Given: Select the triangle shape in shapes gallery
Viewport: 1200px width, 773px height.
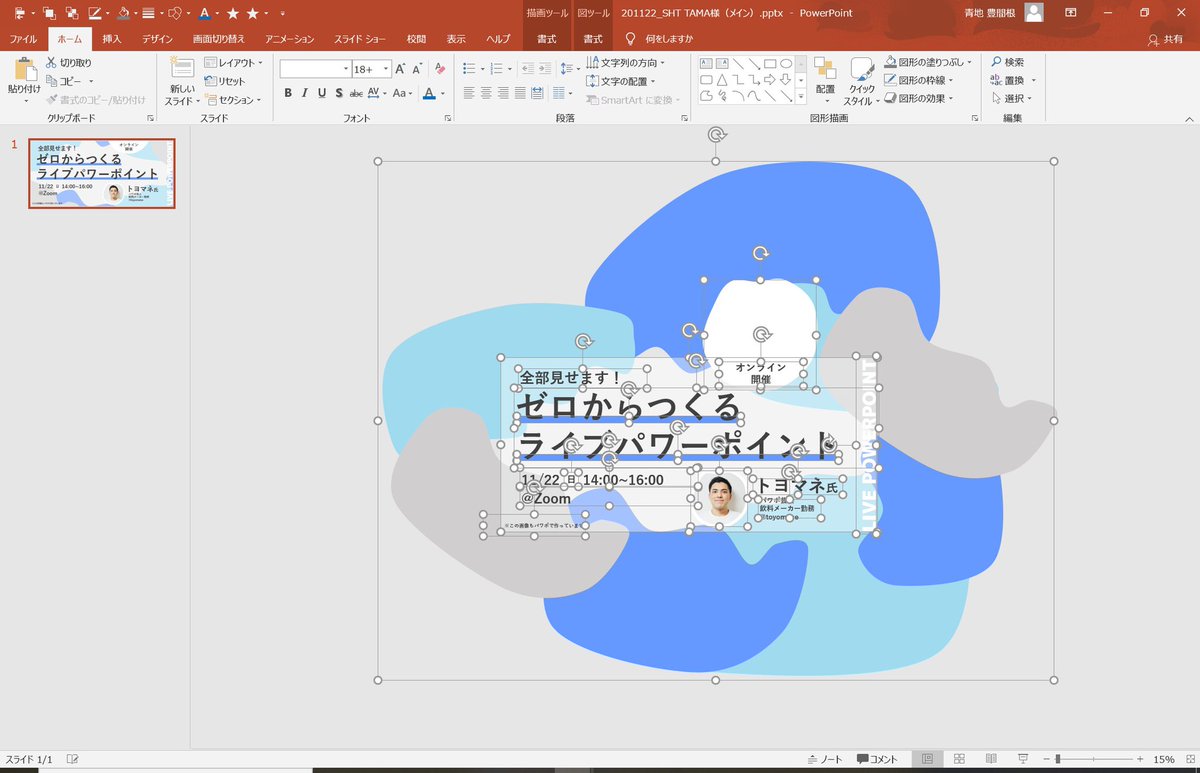Looking at the screenshot, I should click(x=722, y=79).
